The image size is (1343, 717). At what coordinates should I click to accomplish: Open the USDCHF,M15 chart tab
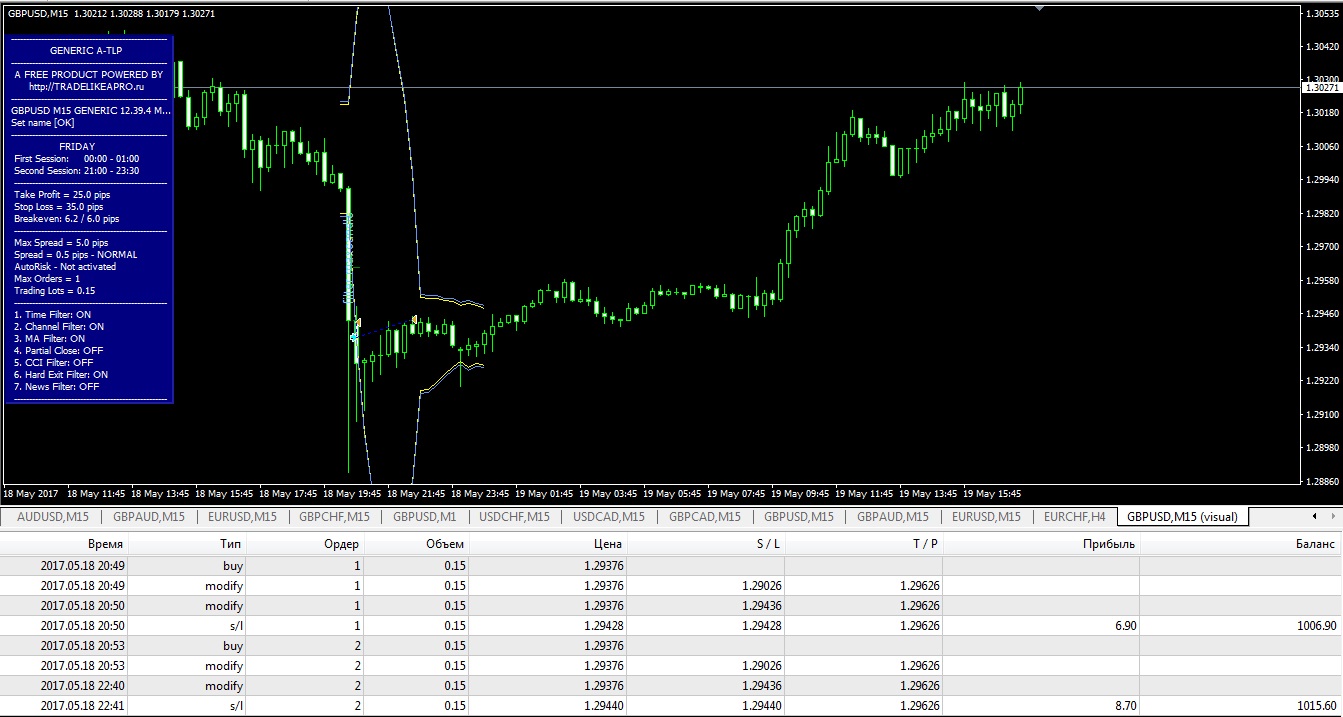pos(515,517)
